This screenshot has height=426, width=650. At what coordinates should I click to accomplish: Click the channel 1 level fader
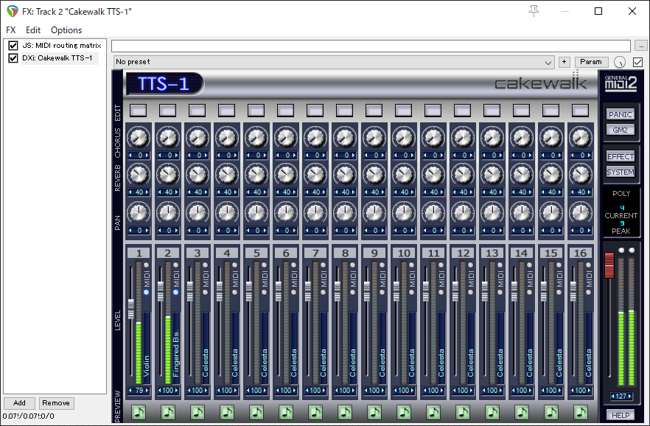tap(131, 309)
